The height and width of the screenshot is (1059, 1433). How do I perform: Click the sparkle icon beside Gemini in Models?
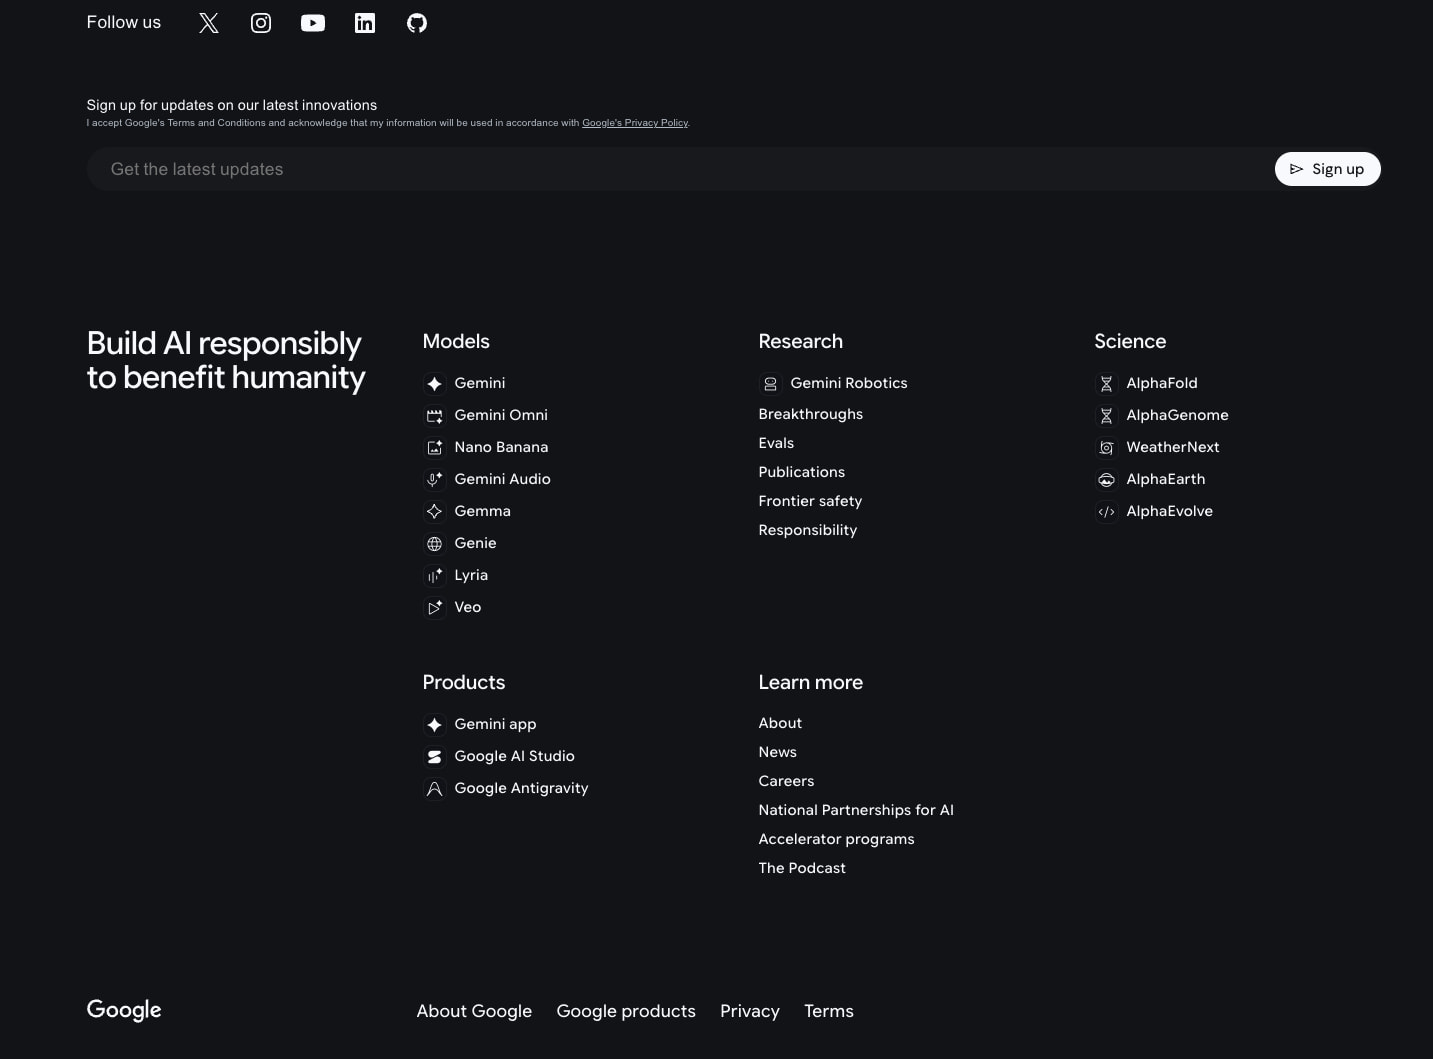435,384
